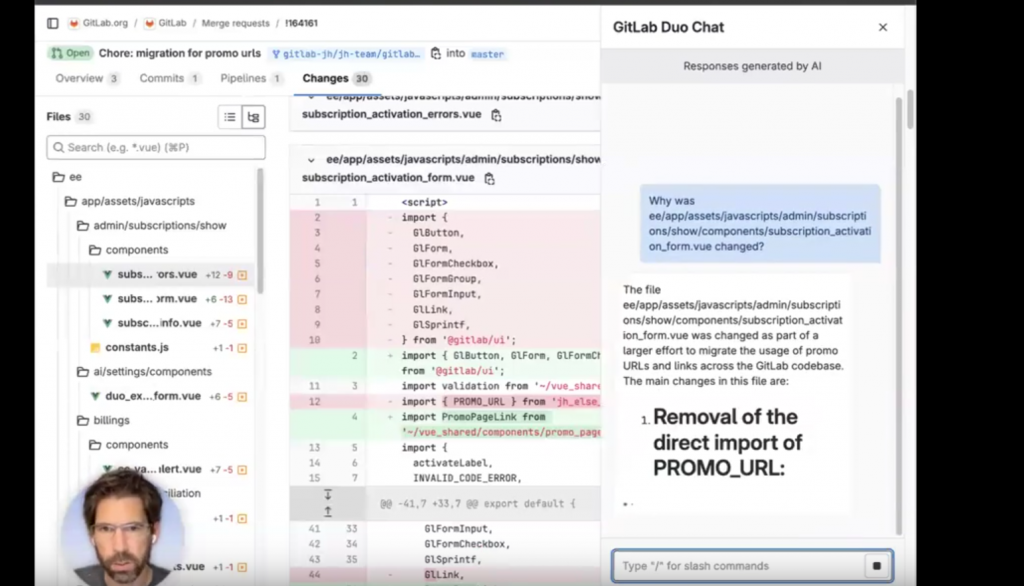
Task: Click the Duo Chat panel scrollbar
Action: point(899,314)
